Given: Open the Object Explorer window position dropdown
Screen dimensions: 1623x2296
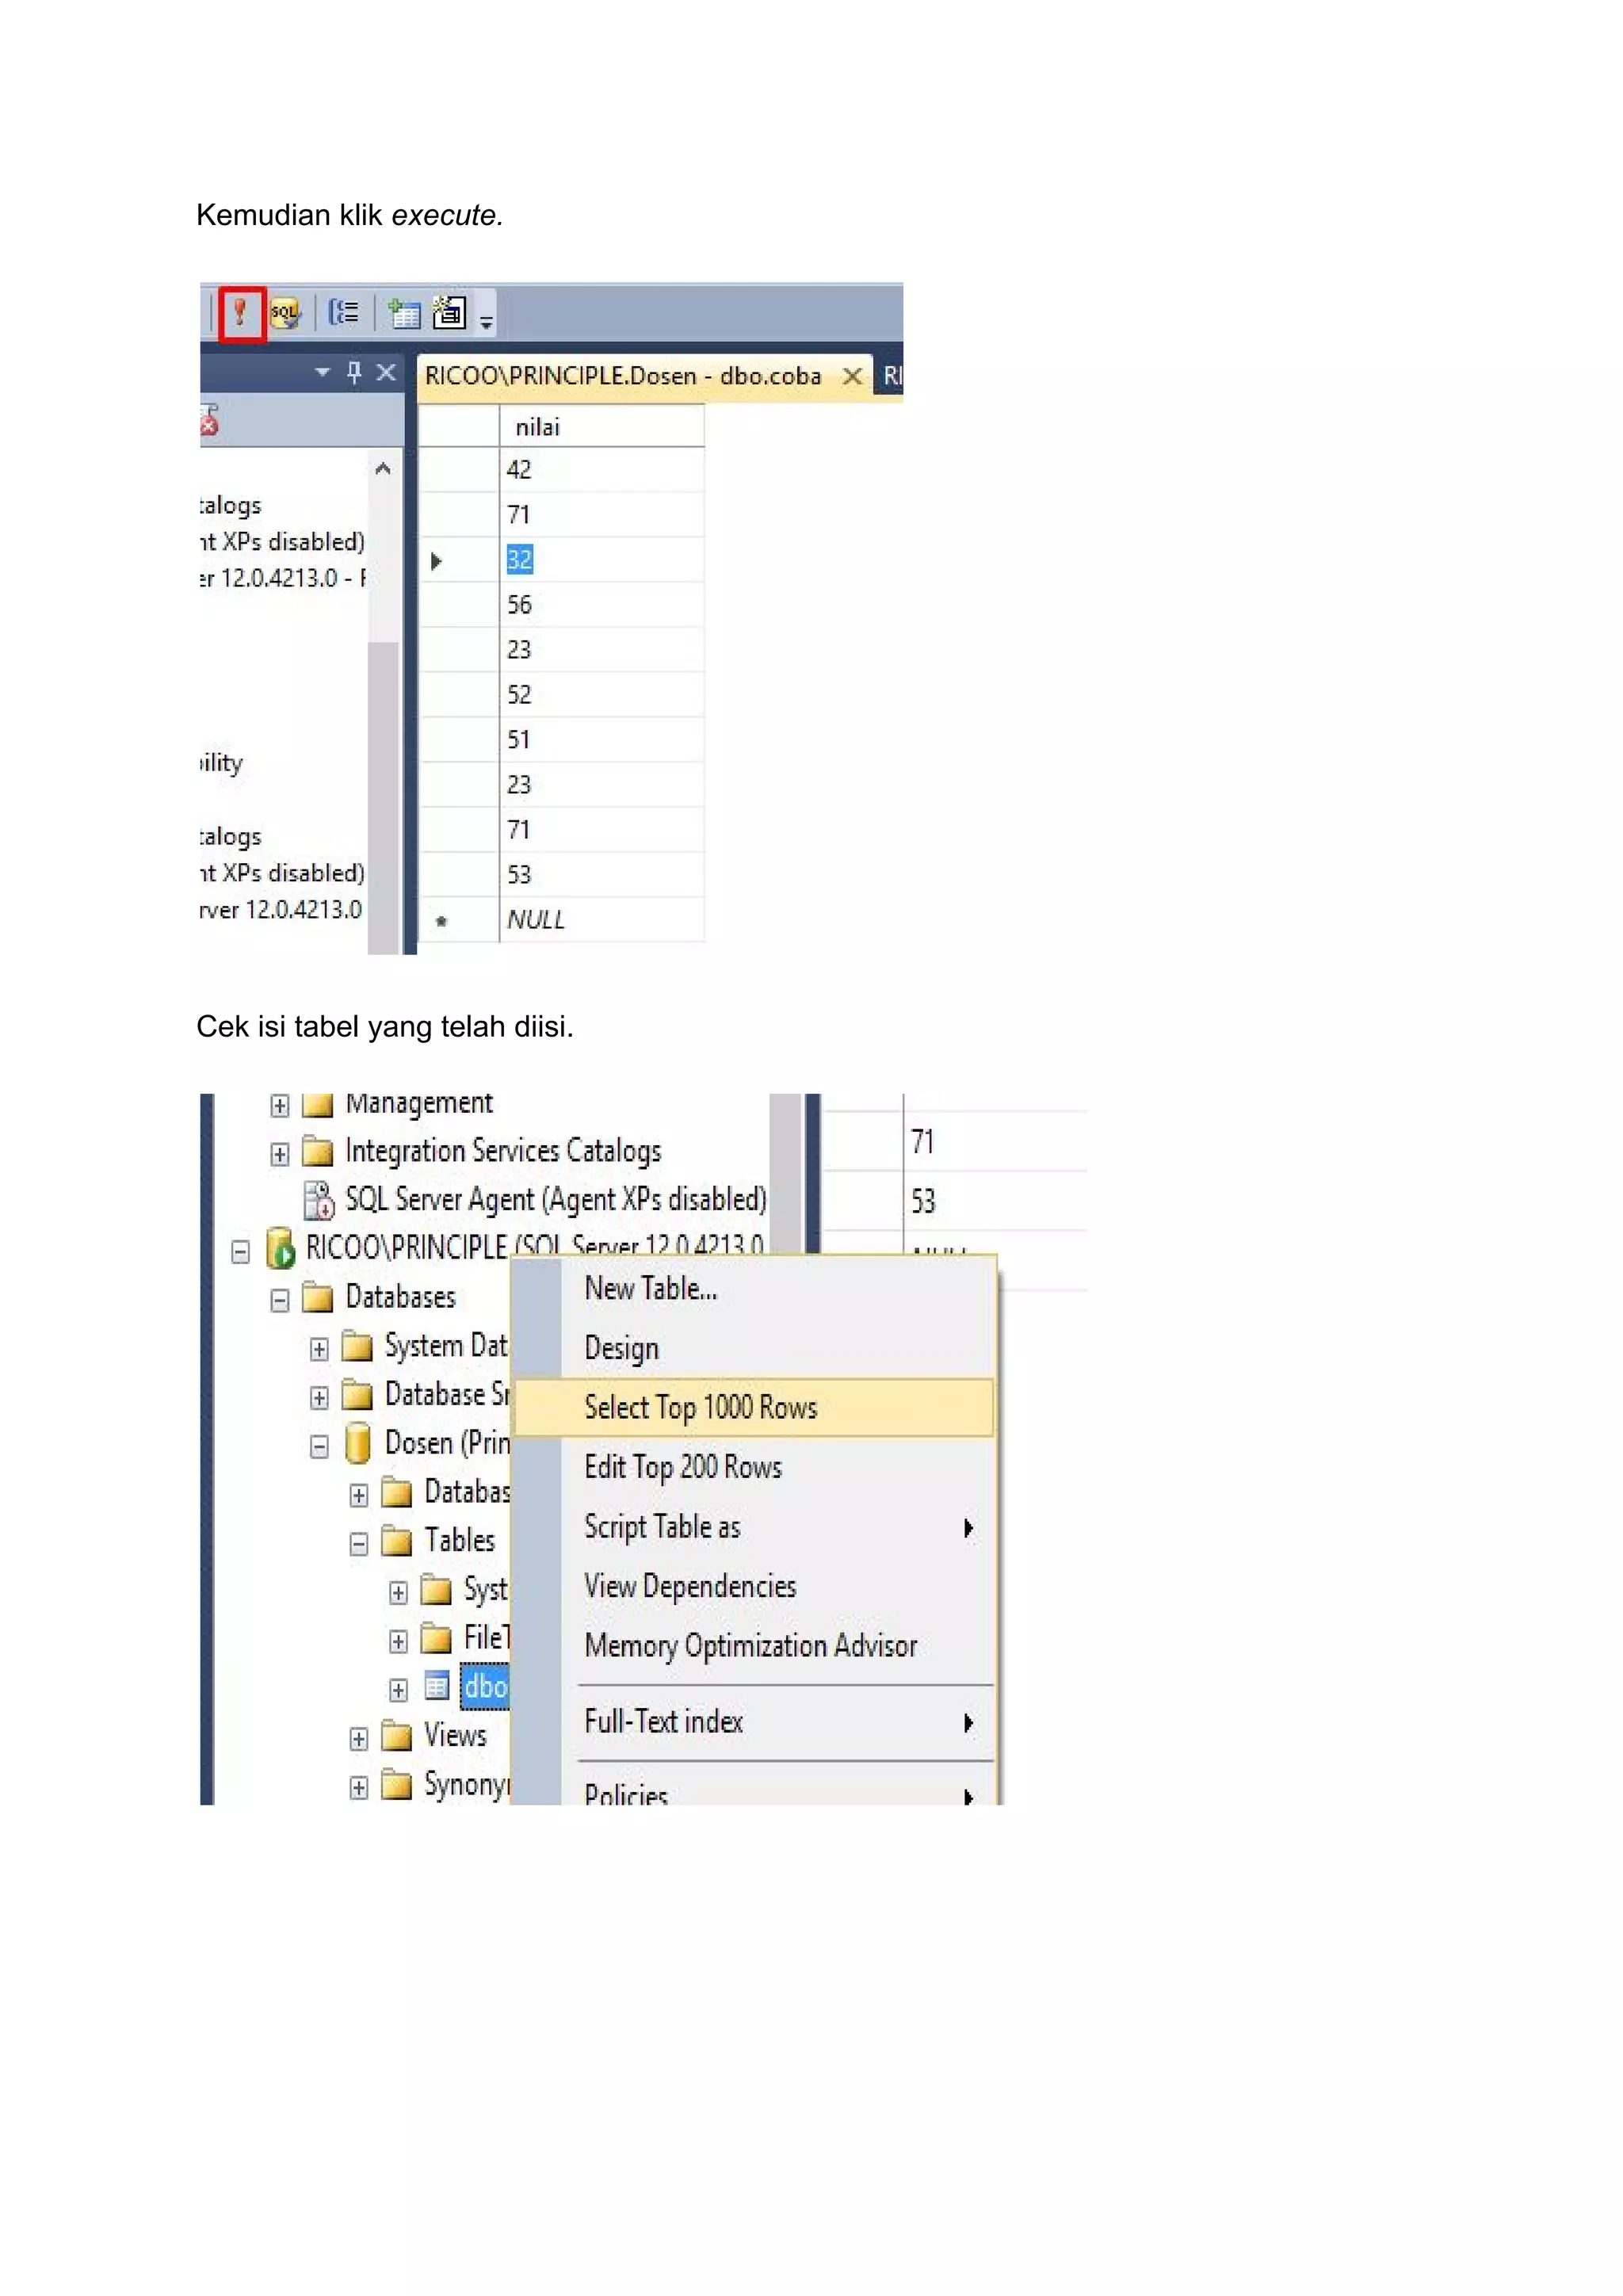Looking at the screenshot, I should 322,372.
